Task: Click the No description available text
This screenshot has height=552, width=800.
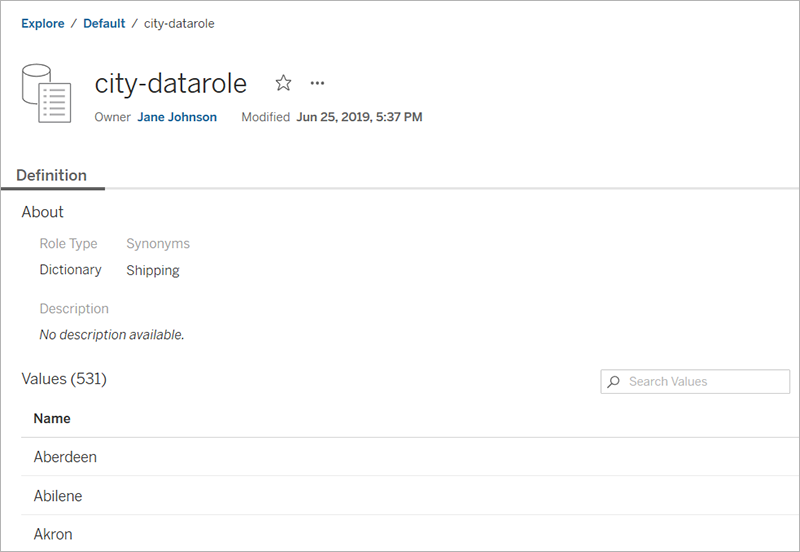Action: (x=112, y=335)
